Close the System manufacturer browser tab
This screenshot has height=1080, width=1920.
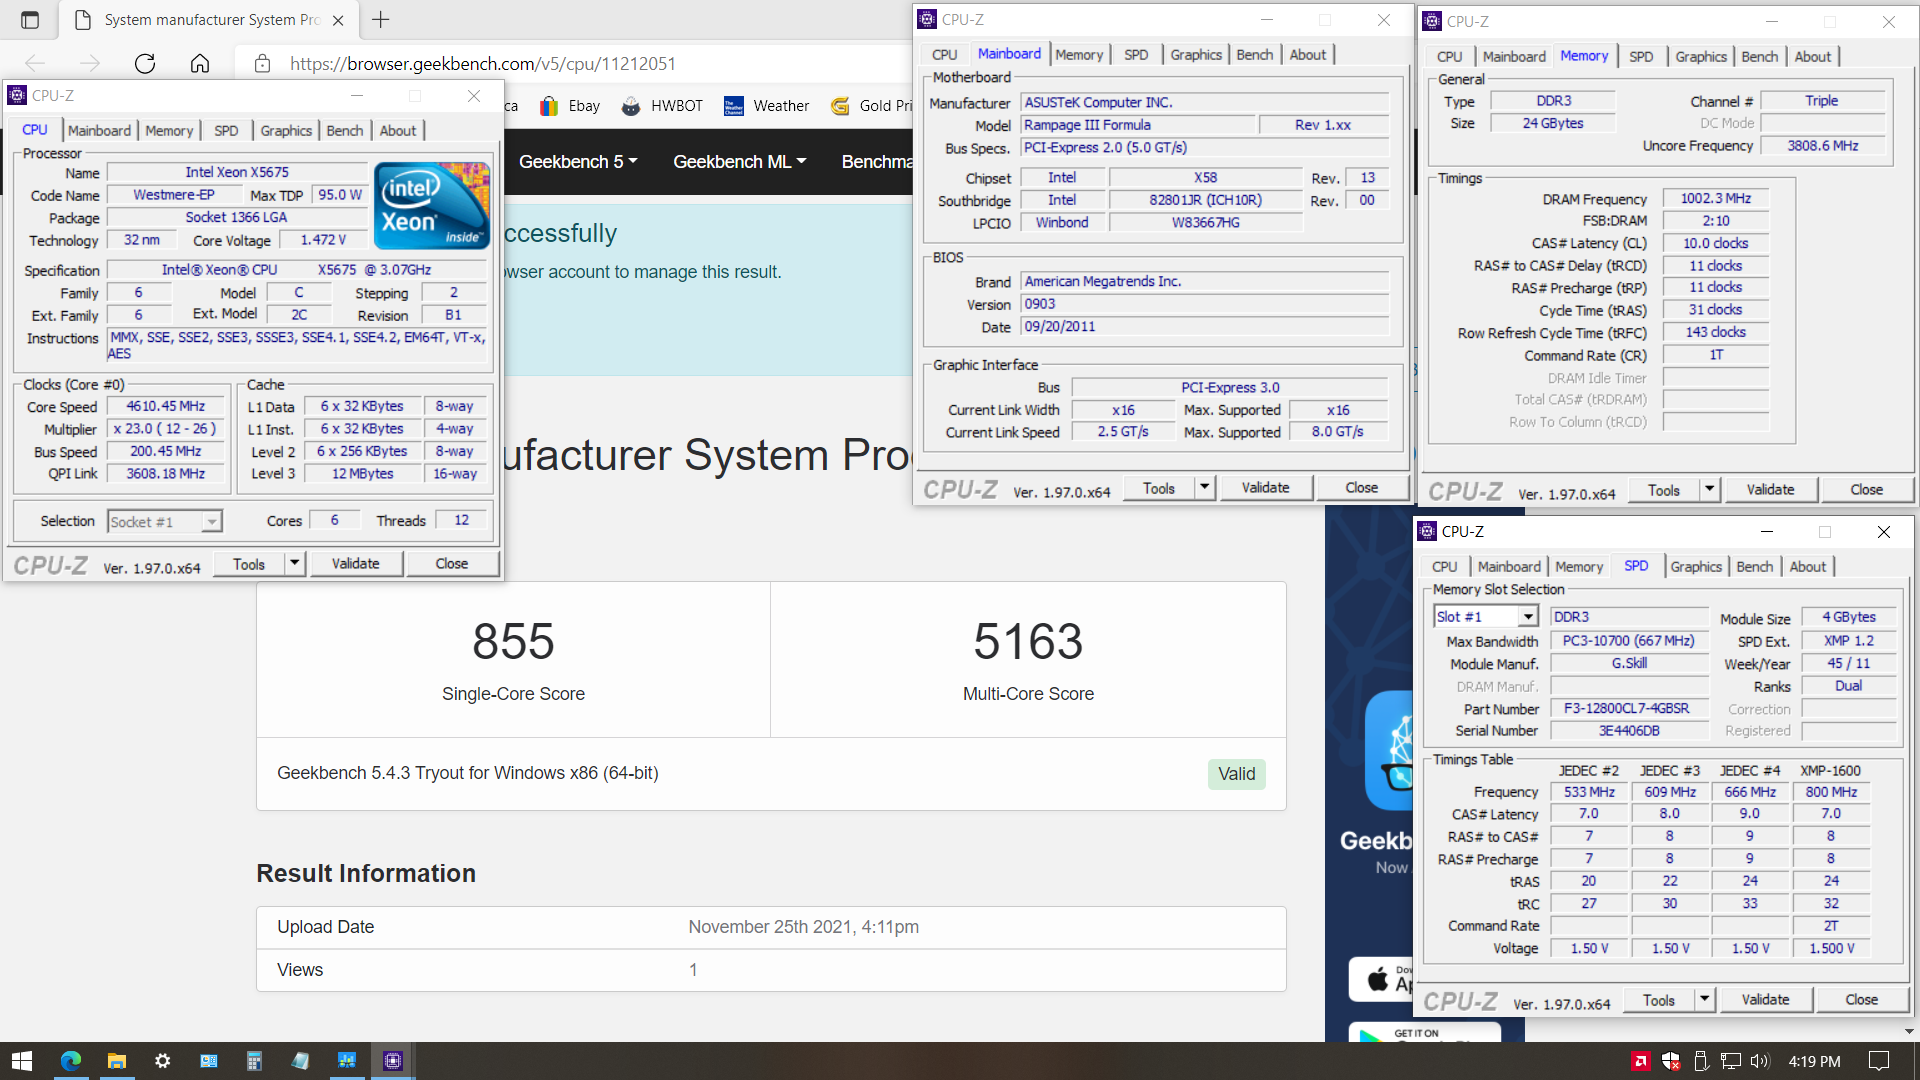coord(338,20)
